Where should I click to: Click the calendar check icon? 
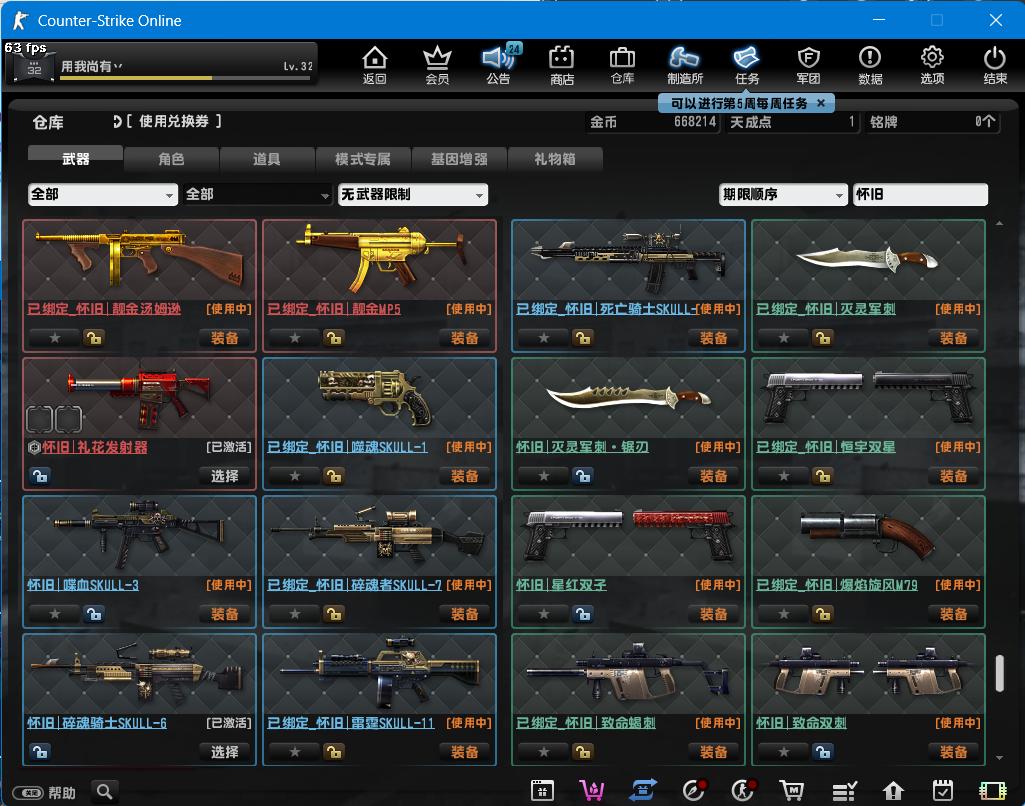coord(943,790)
